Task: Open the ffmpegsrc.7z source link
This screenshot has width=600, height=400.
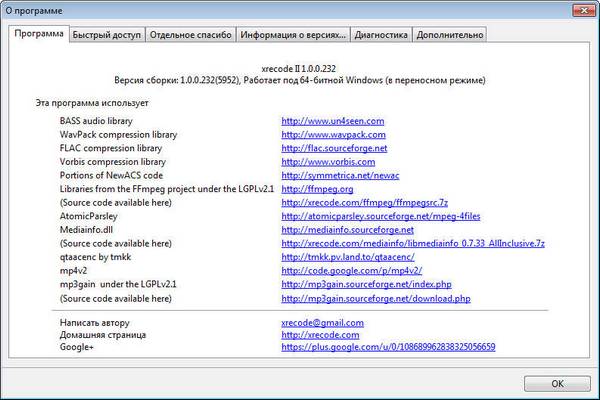Action: tap(364, 202)
